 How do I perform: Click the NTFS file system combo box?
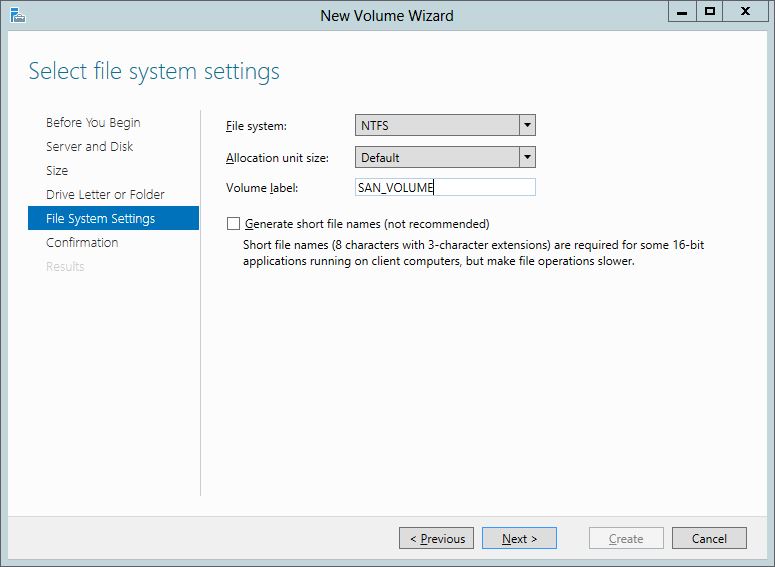pos(437,125)
